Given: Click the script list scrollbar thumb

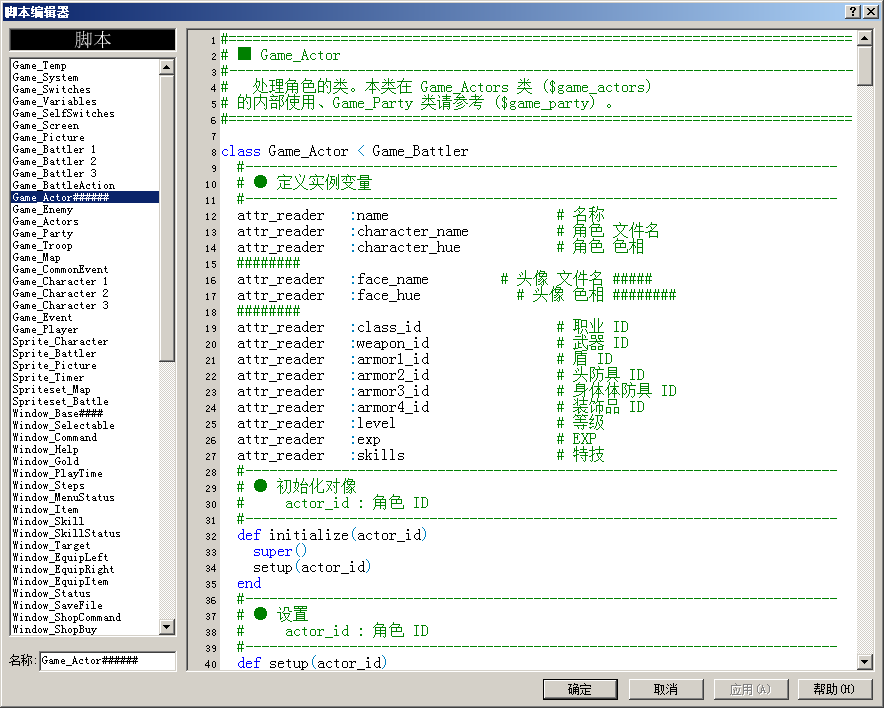Looking at the screenshot, I should [166, 218].
